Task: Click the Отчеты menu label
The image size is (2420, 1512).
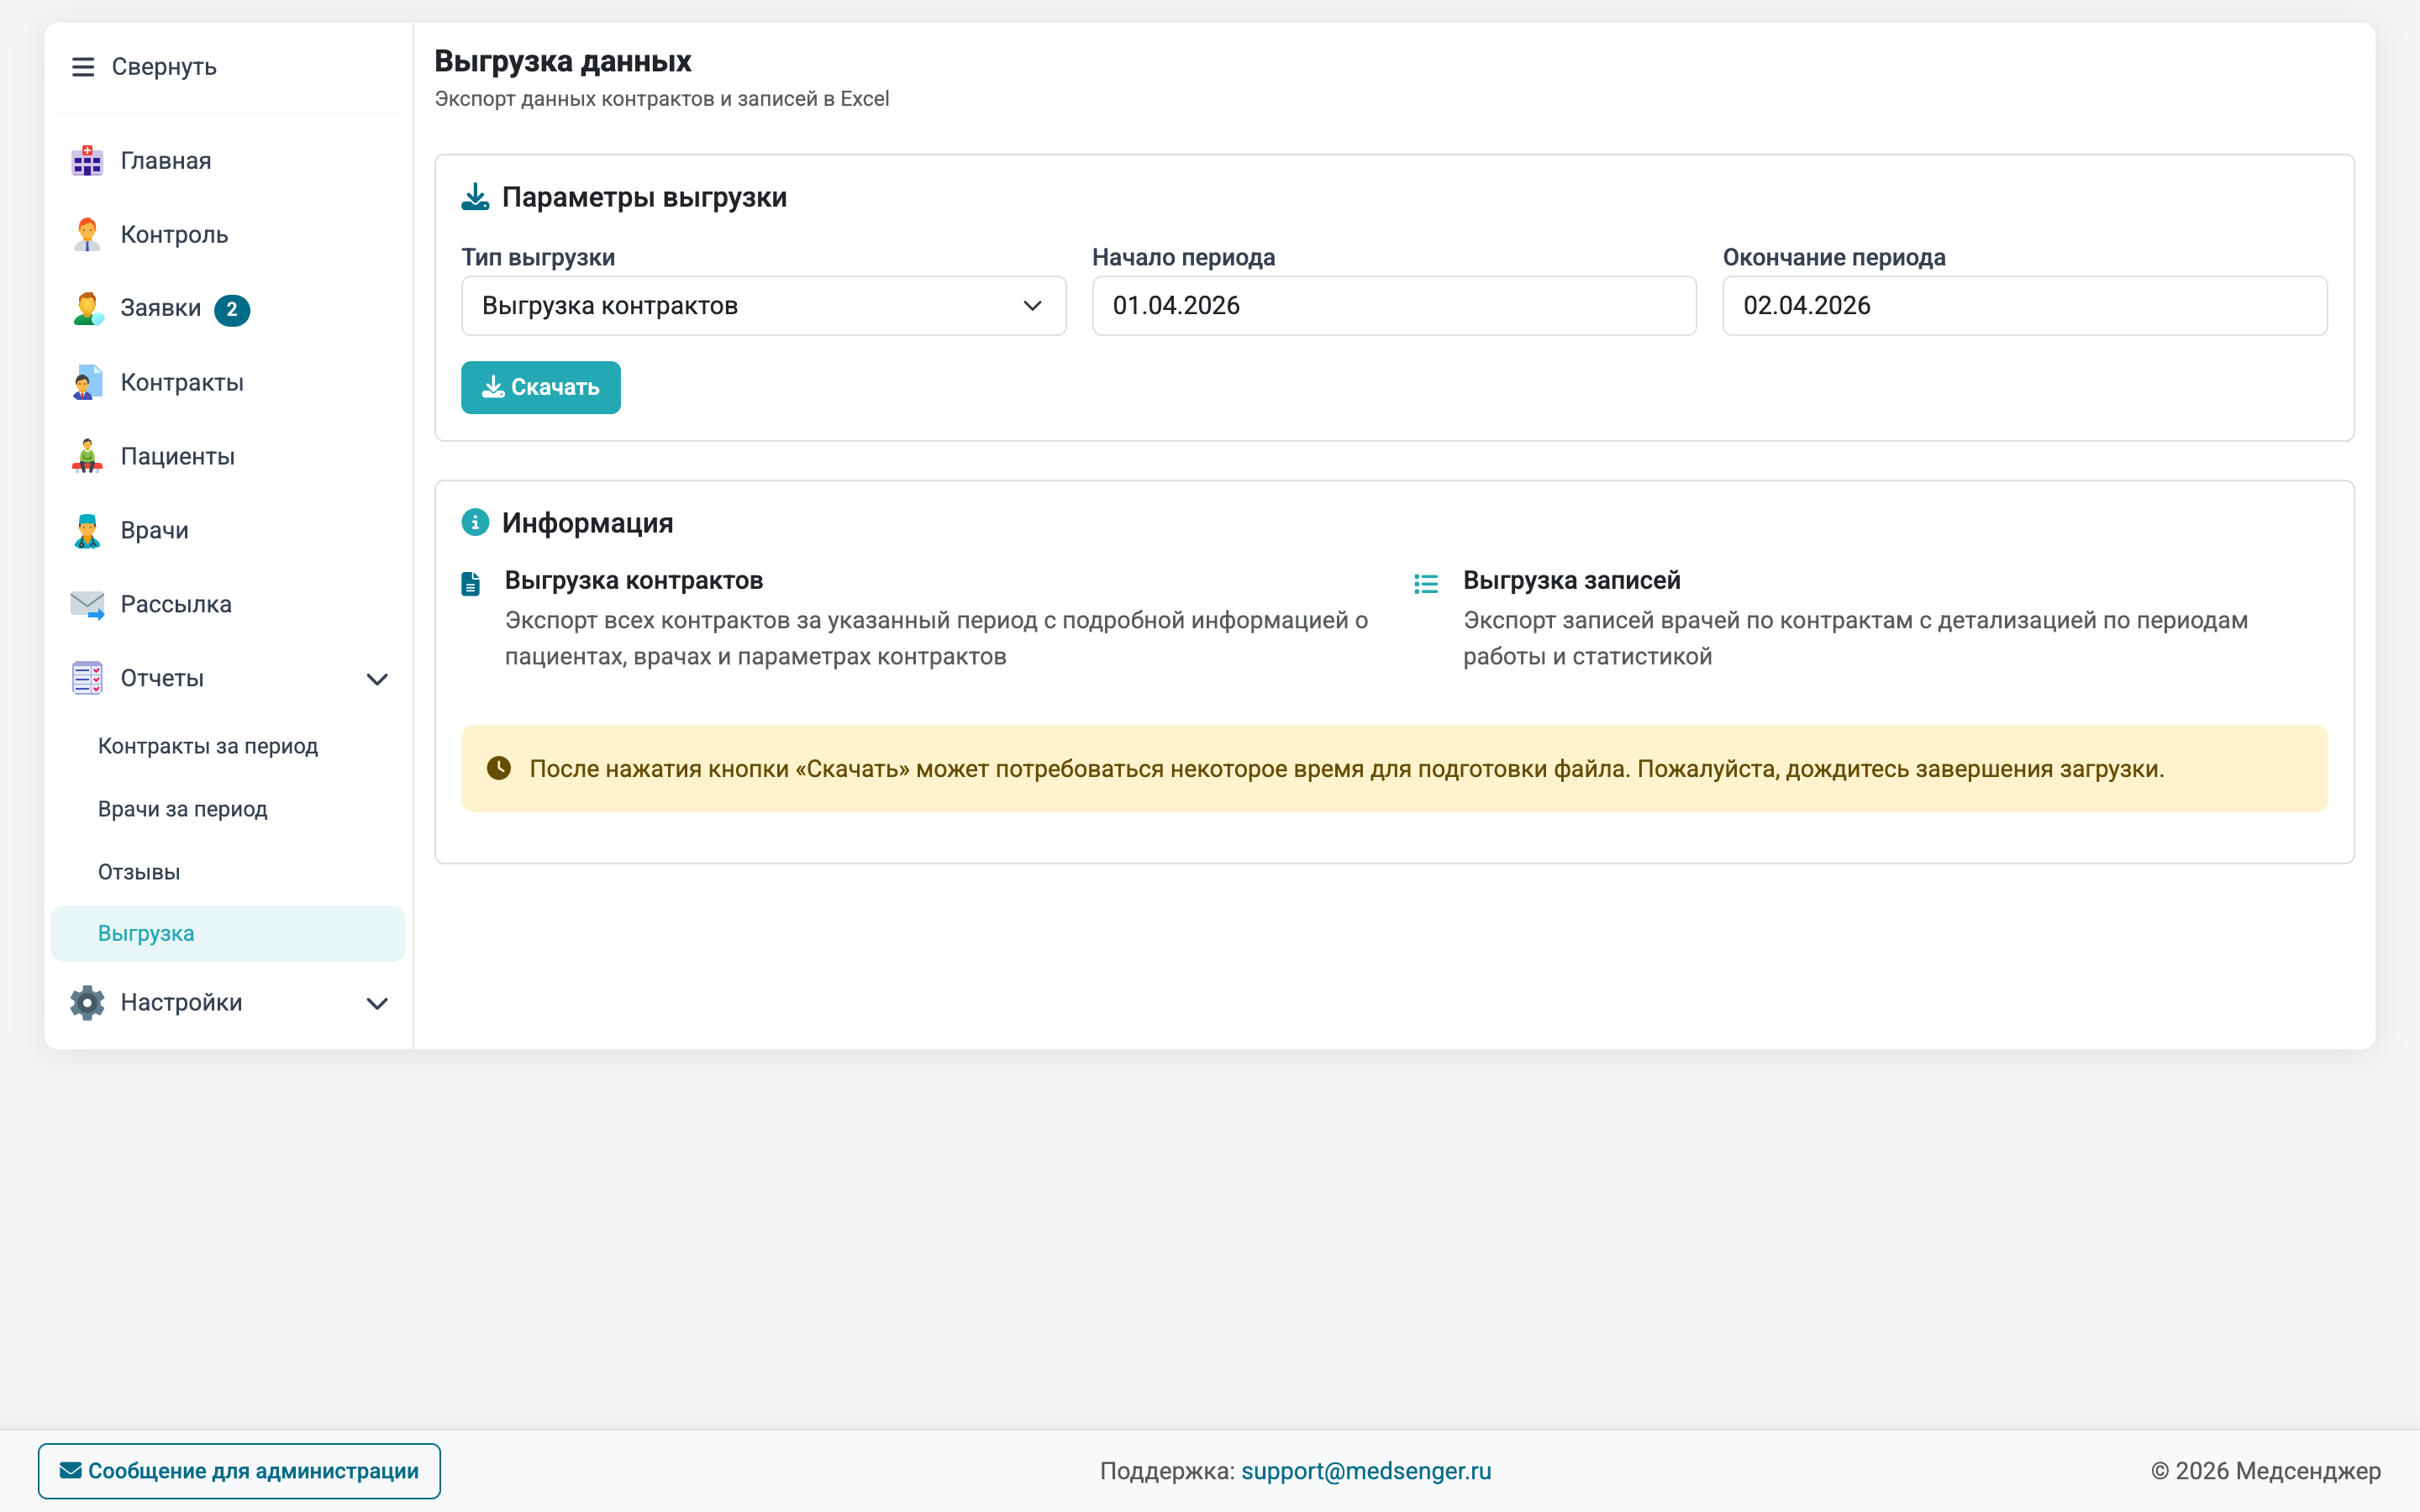Action: pyautogui.click(x=162, y=679)
